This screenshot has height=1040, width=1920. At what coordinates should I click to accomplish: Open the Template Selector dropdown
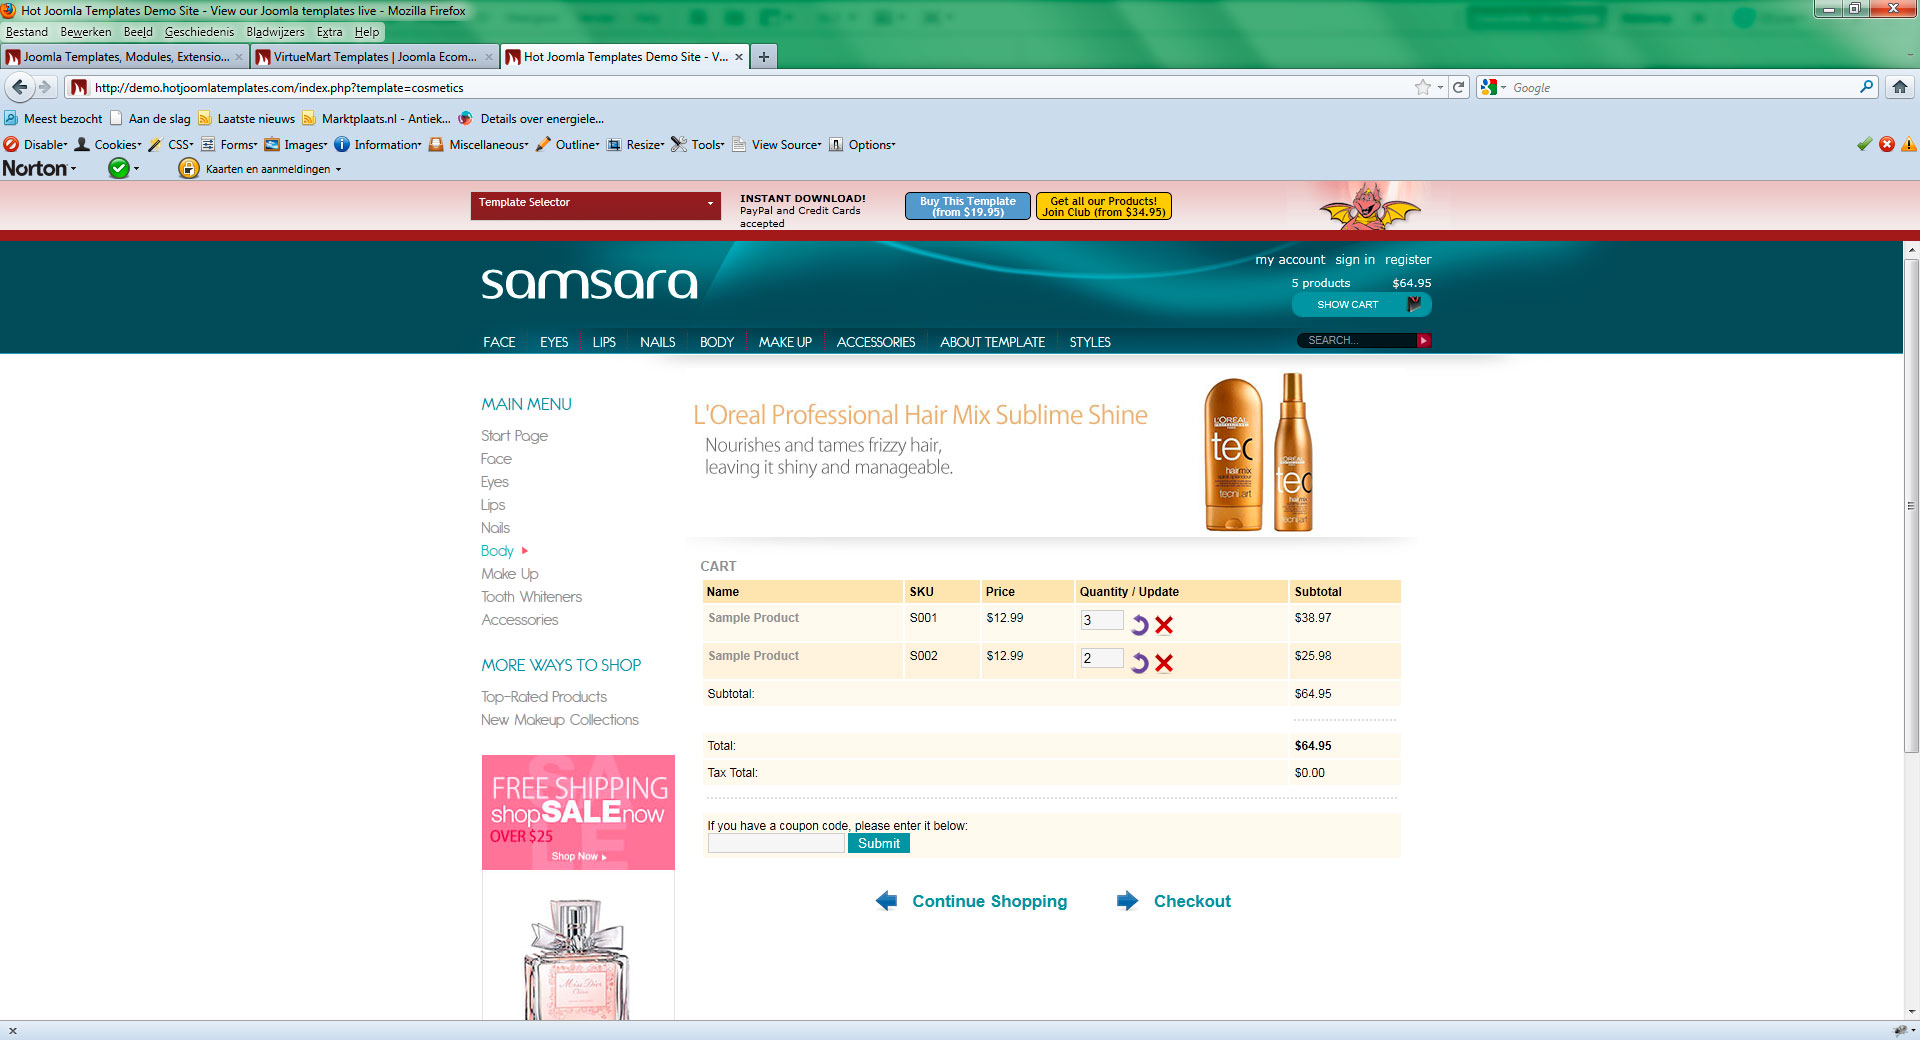click(x=596, y=204)
